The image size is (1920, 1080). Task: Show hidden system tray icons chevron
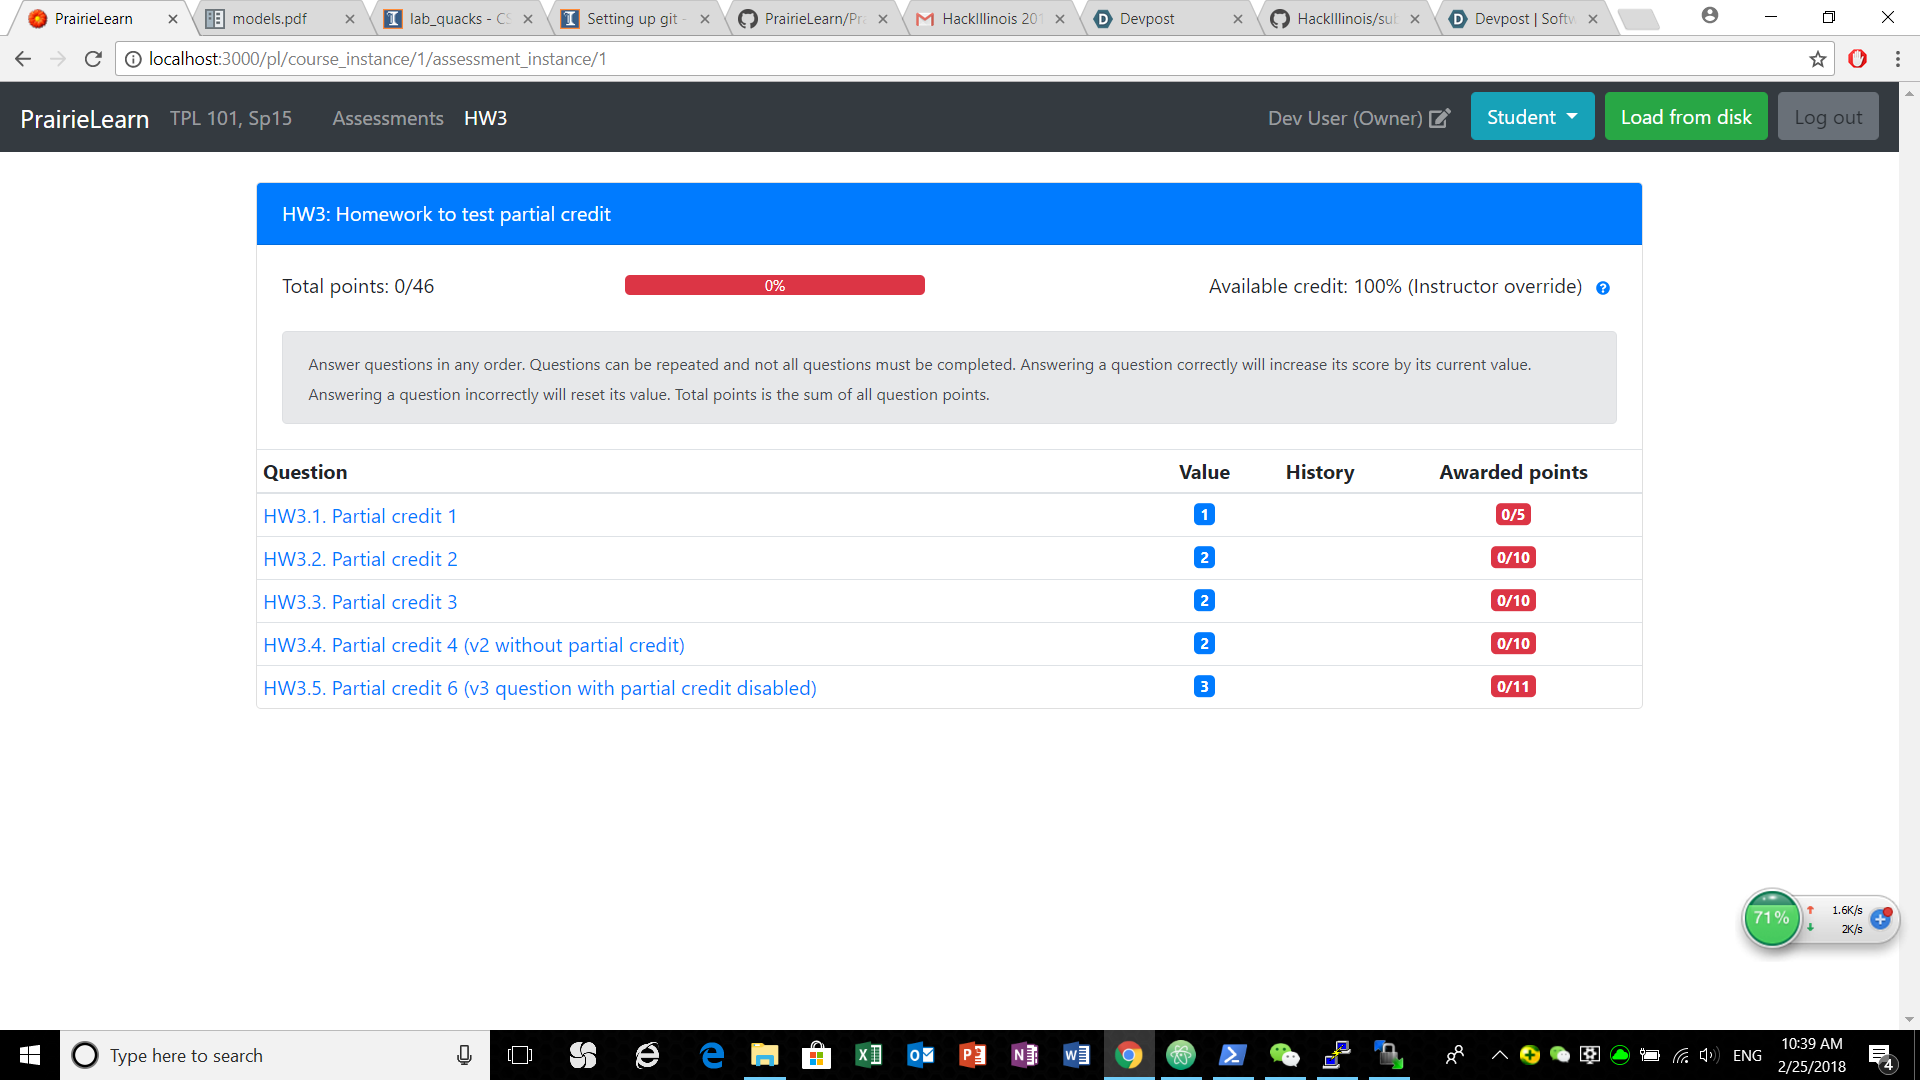(x=1499, y=1055)
